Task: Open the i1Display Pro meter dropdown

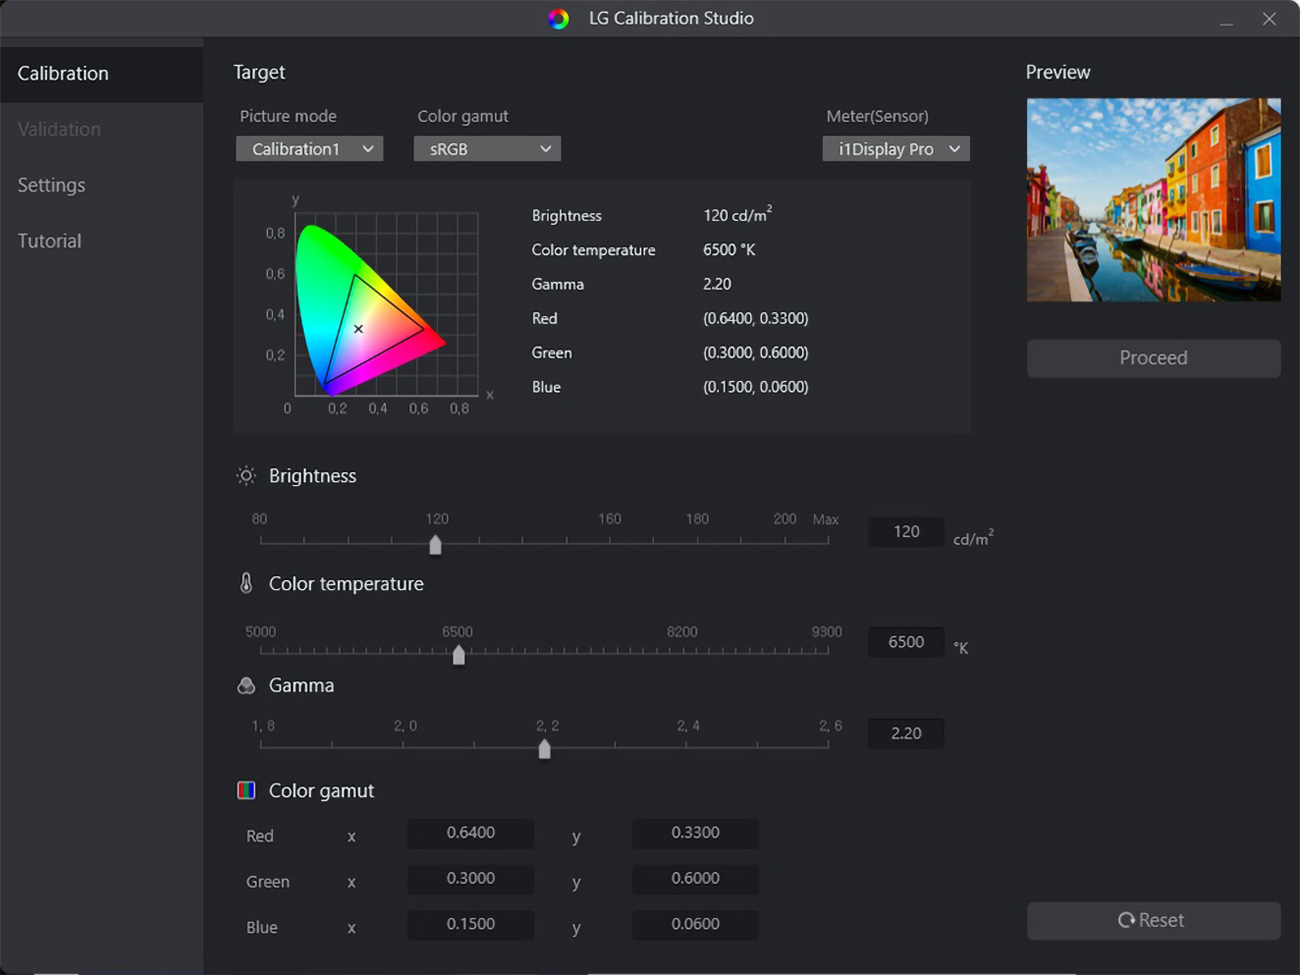Action: 895,149
